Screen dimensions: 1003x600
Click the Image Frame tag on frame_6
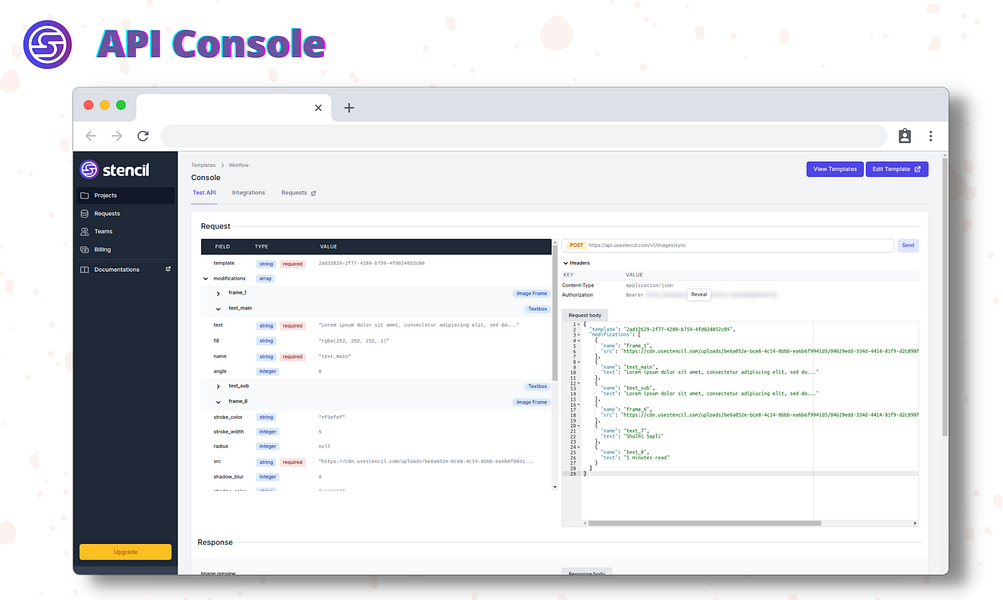(x=532, y=402)
